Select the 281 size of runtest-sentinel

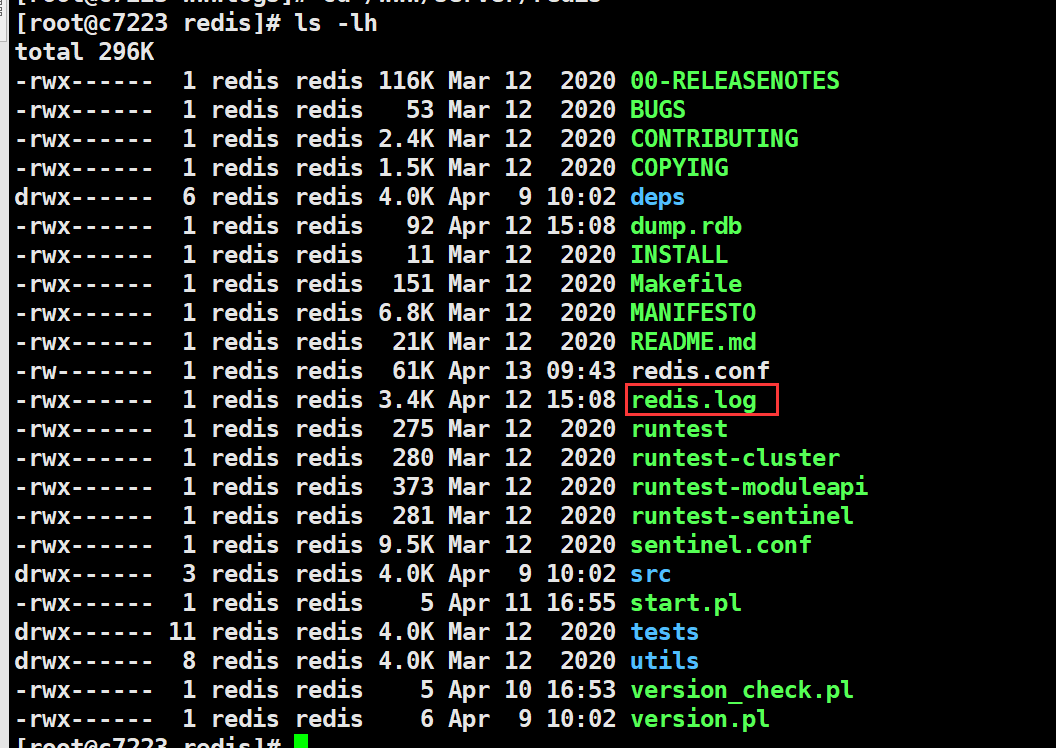(414, 516)
